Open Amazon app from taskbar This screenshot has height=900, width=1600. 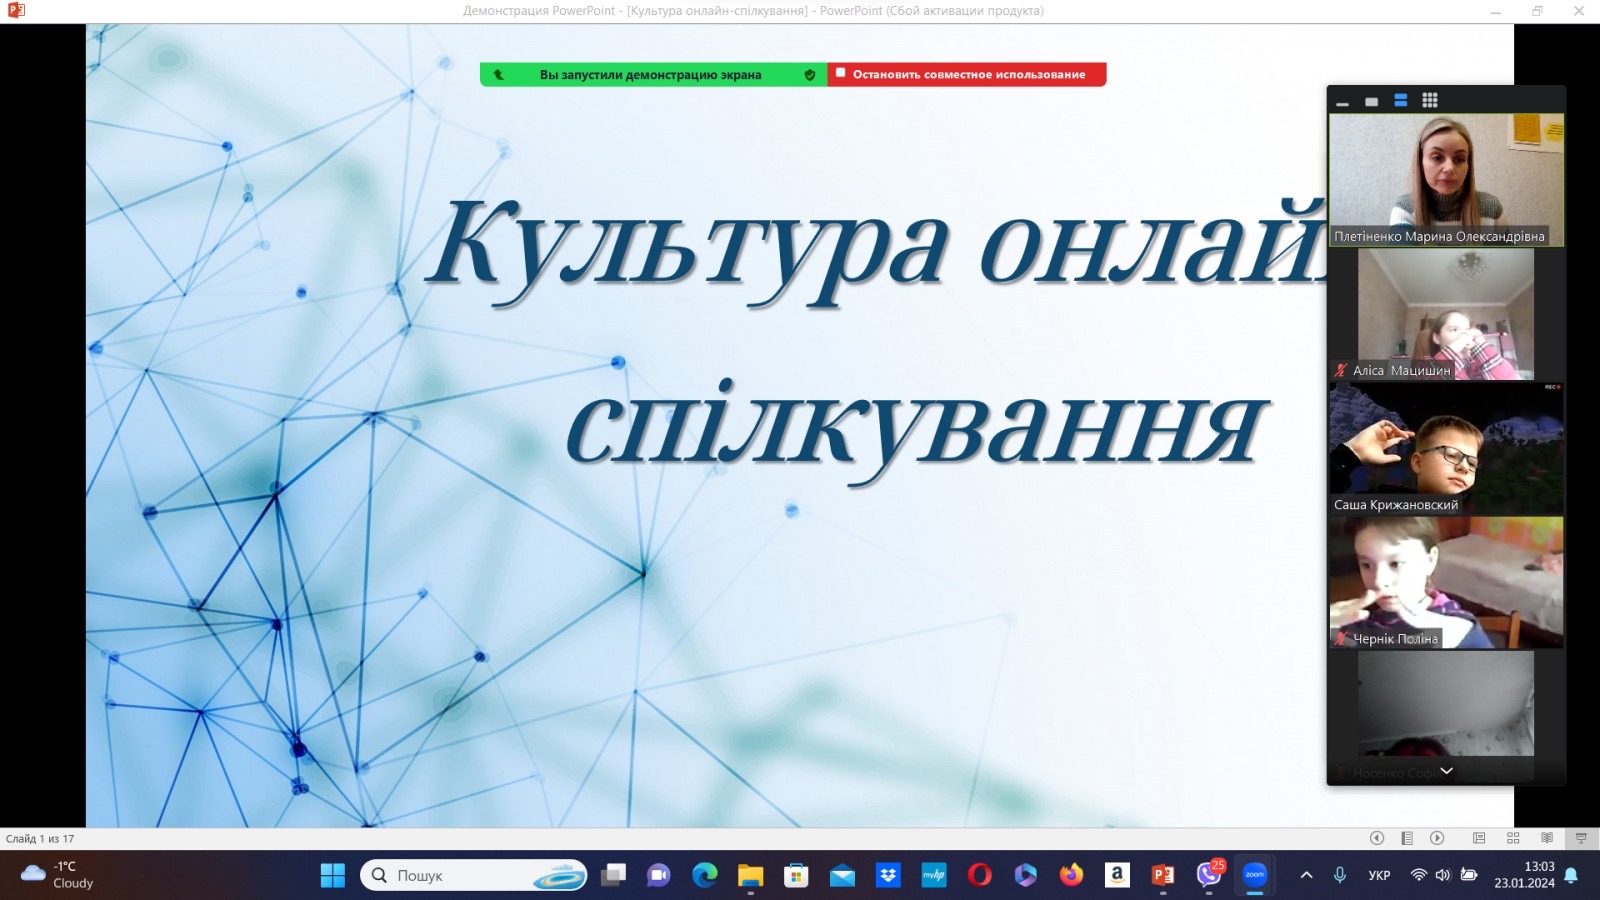tap(1117, 875)
